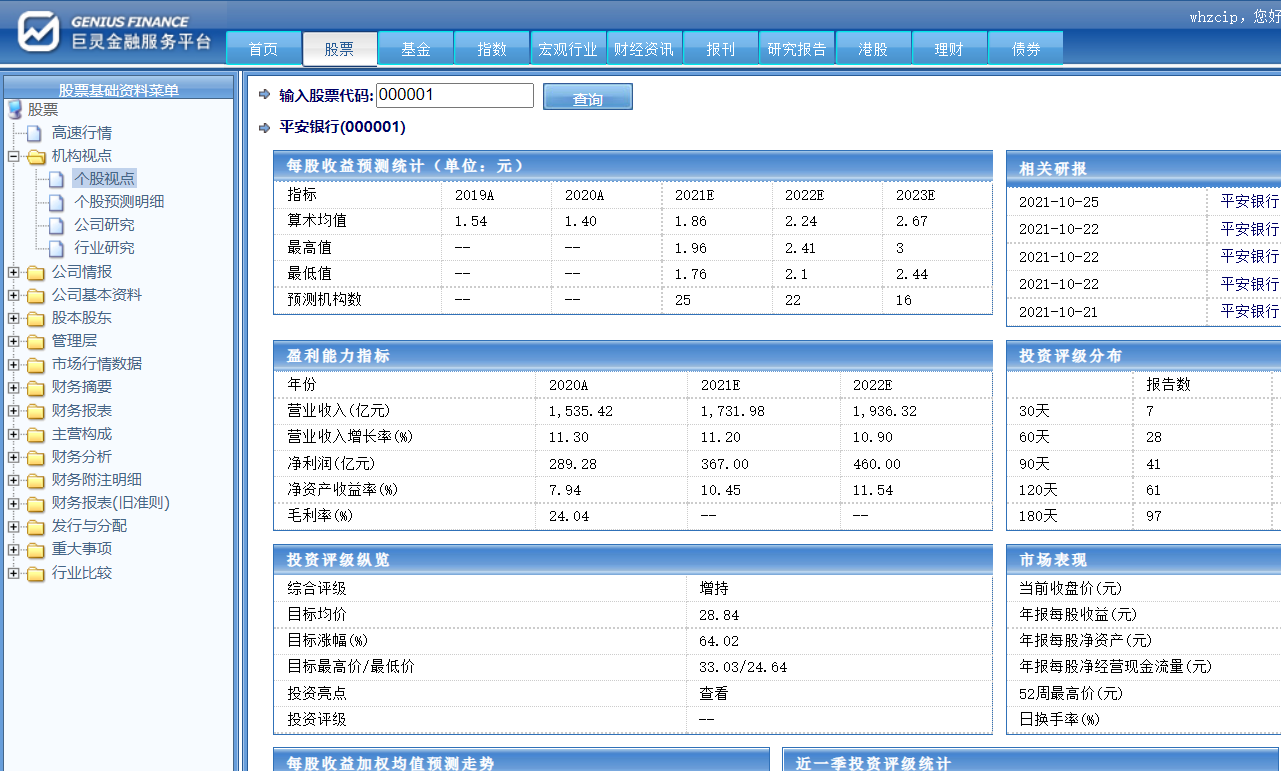Open the 港股 tab
Screen dimensions: 1281x771
coord(873,49)
